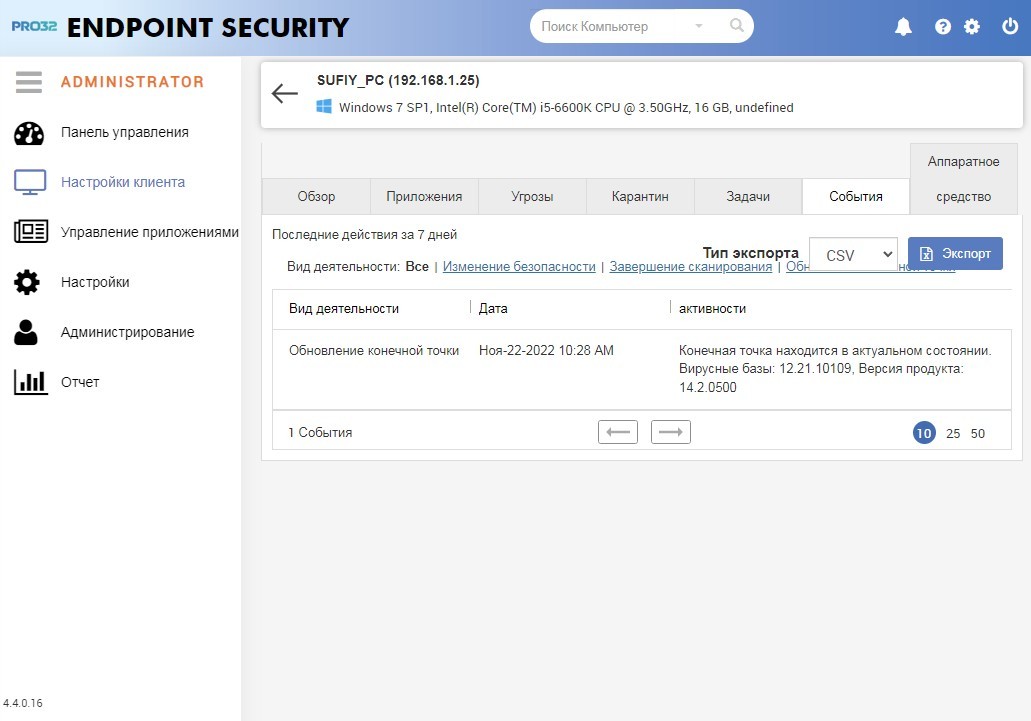
Task: Open the notifications bell icon
Action: click(x=903, y=27)
